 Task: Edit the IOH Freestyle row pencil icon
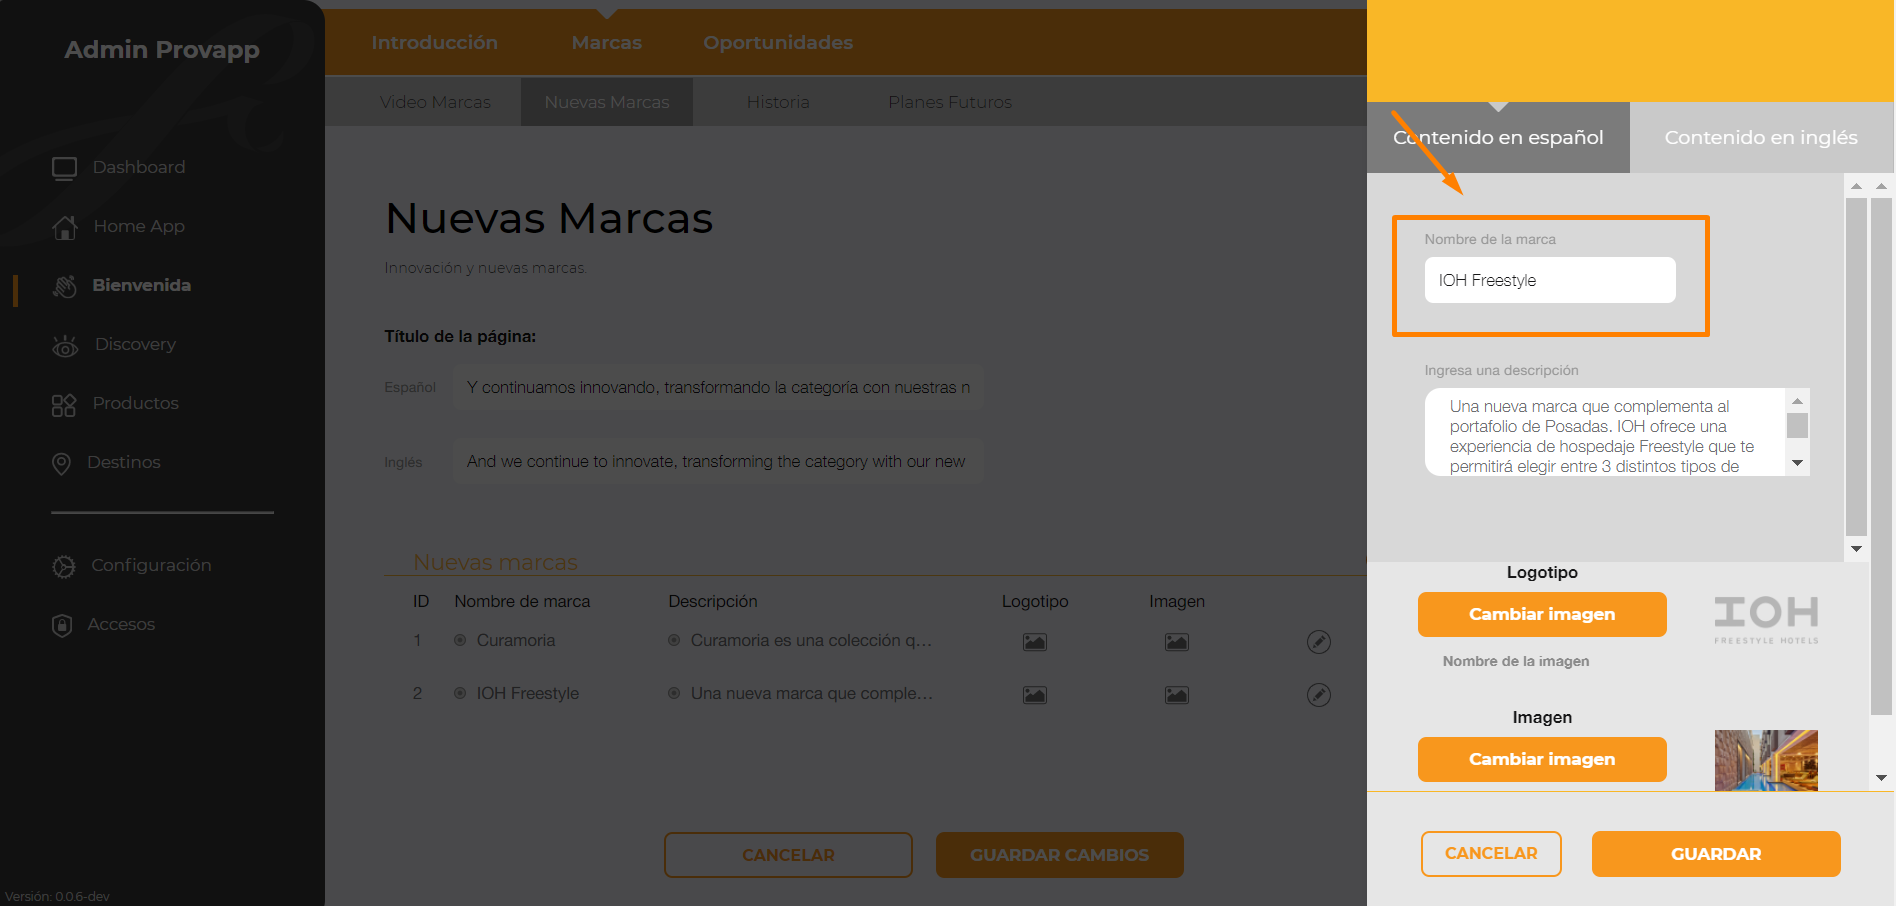[1319, 695]
